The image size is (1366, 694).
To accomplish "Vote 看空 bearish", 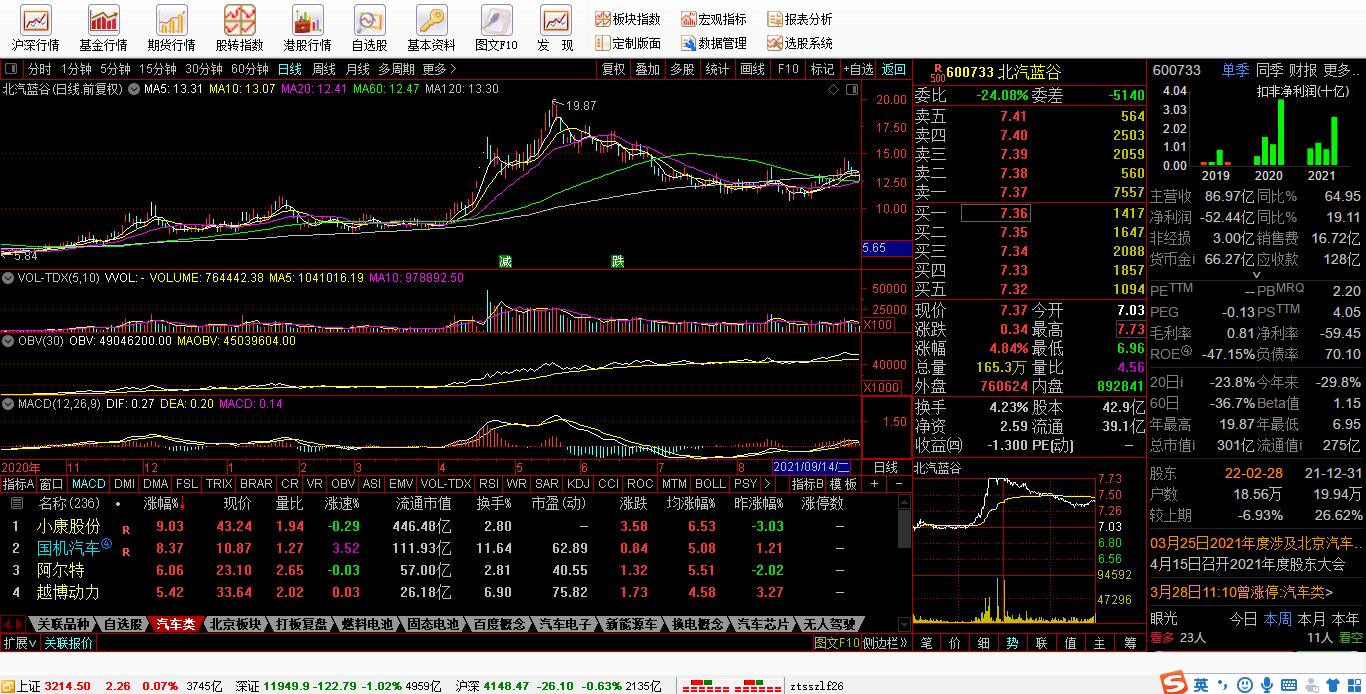I will click(x=1350, y=637).
